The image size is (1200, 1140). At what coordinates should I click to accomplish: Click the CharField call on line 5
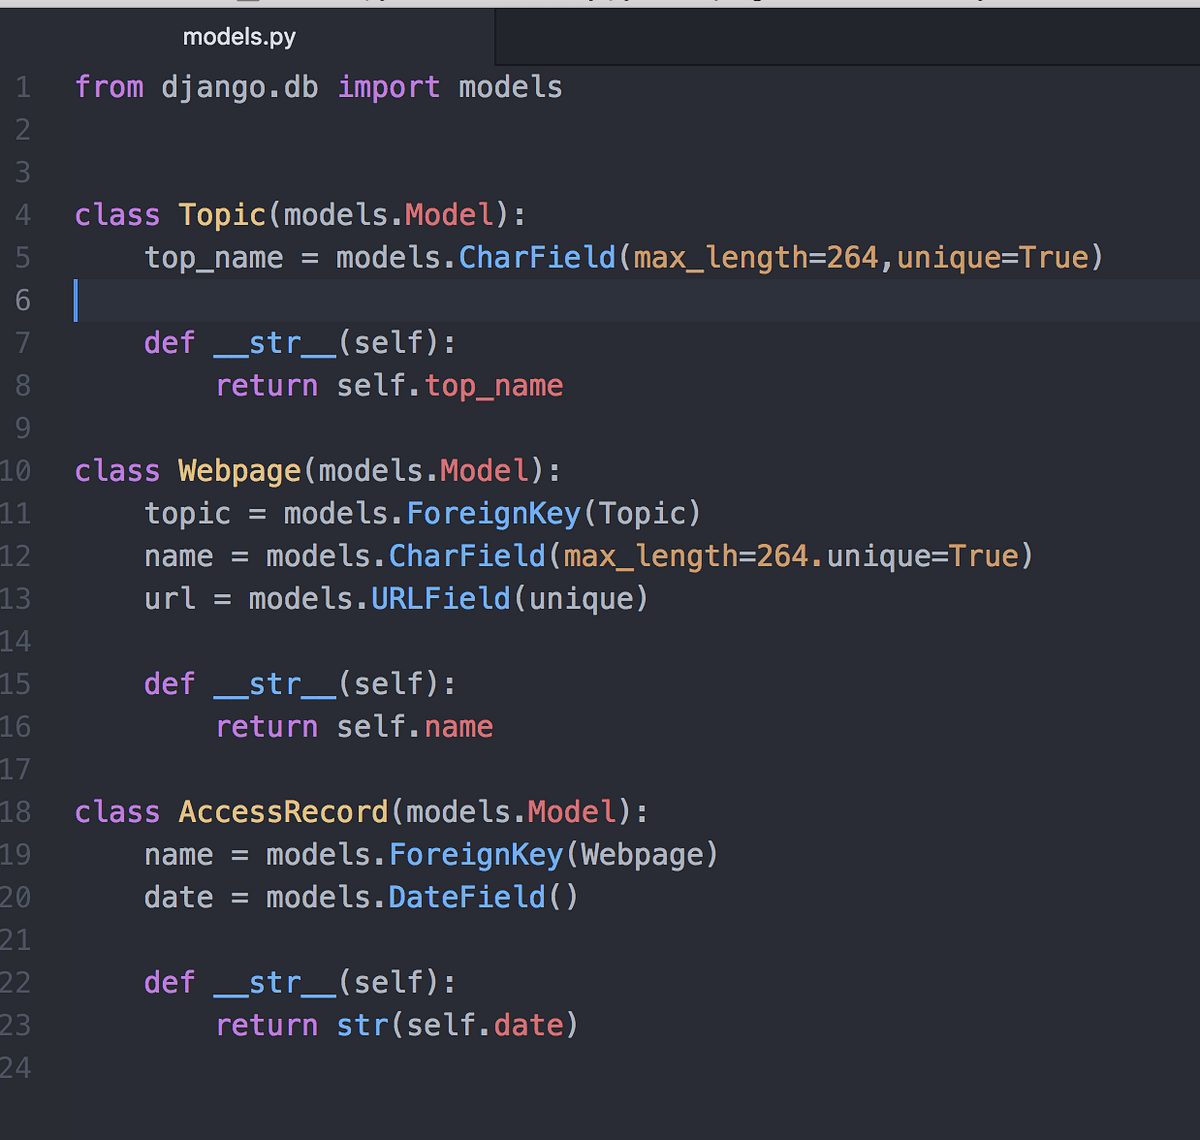click(x=536, y=257)
